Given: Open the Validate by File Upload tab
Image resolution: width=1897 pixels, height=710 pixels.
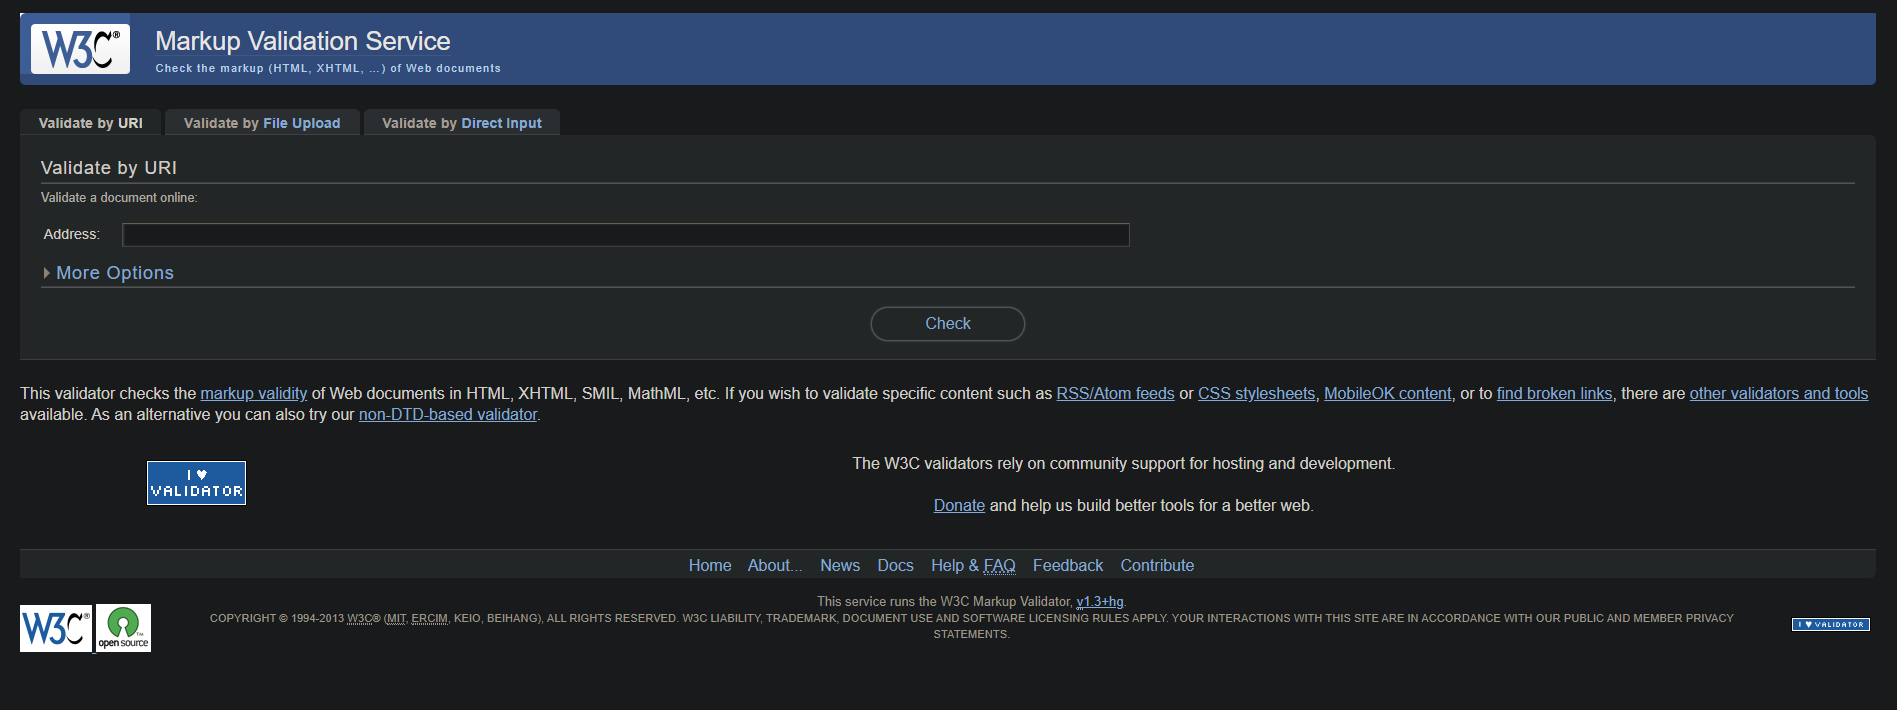Looking at the screenshot, I should 262,123.
